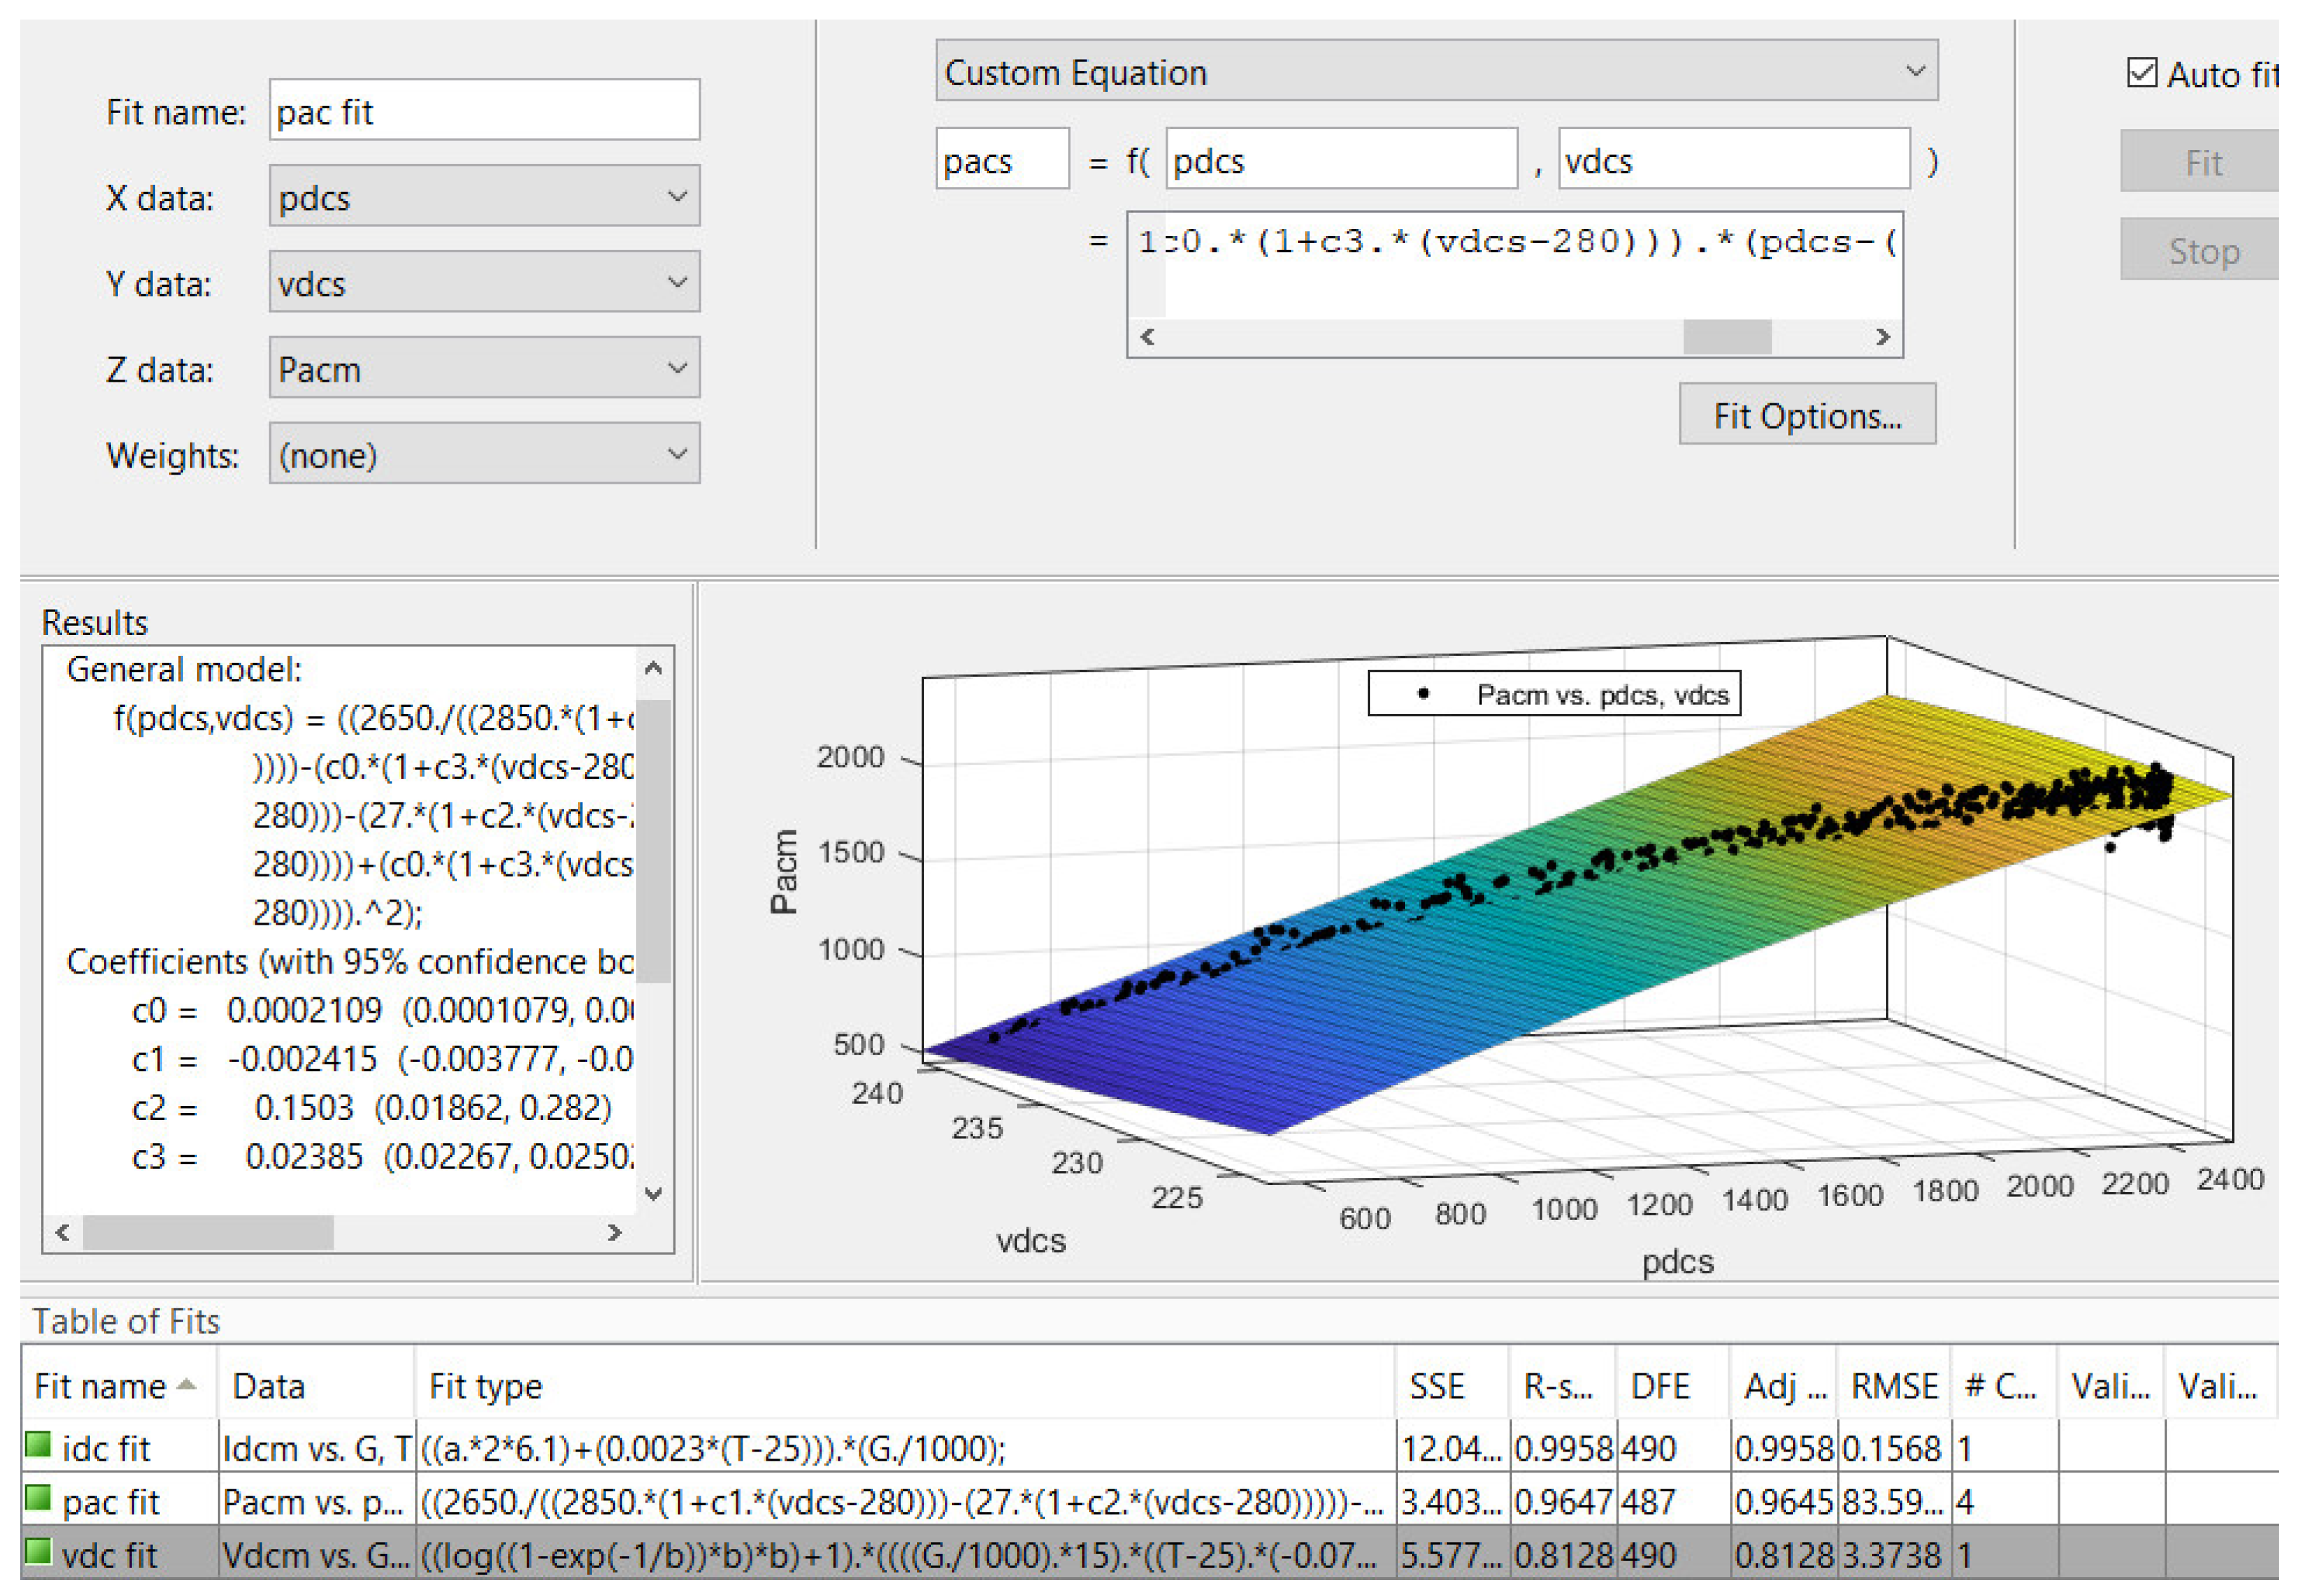Viewport: 2297px width, 1596px height.
Task: Click the Fit name text field
Action: click(x=484, y=111)
